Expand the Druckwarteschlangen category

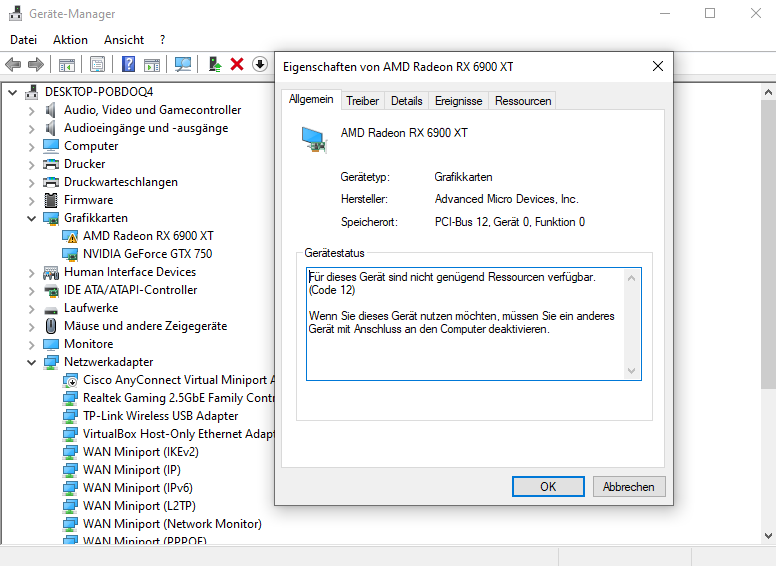click(32, 183)
